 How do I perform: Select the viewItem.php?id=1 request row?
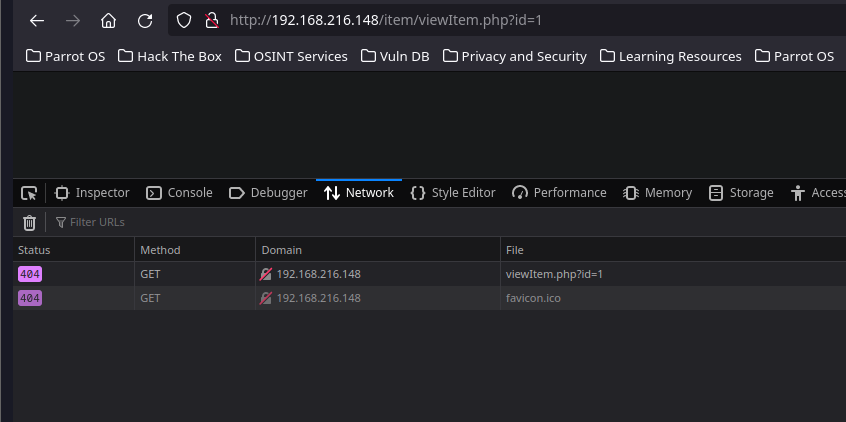pyautogui.click(x=429, y=274)
